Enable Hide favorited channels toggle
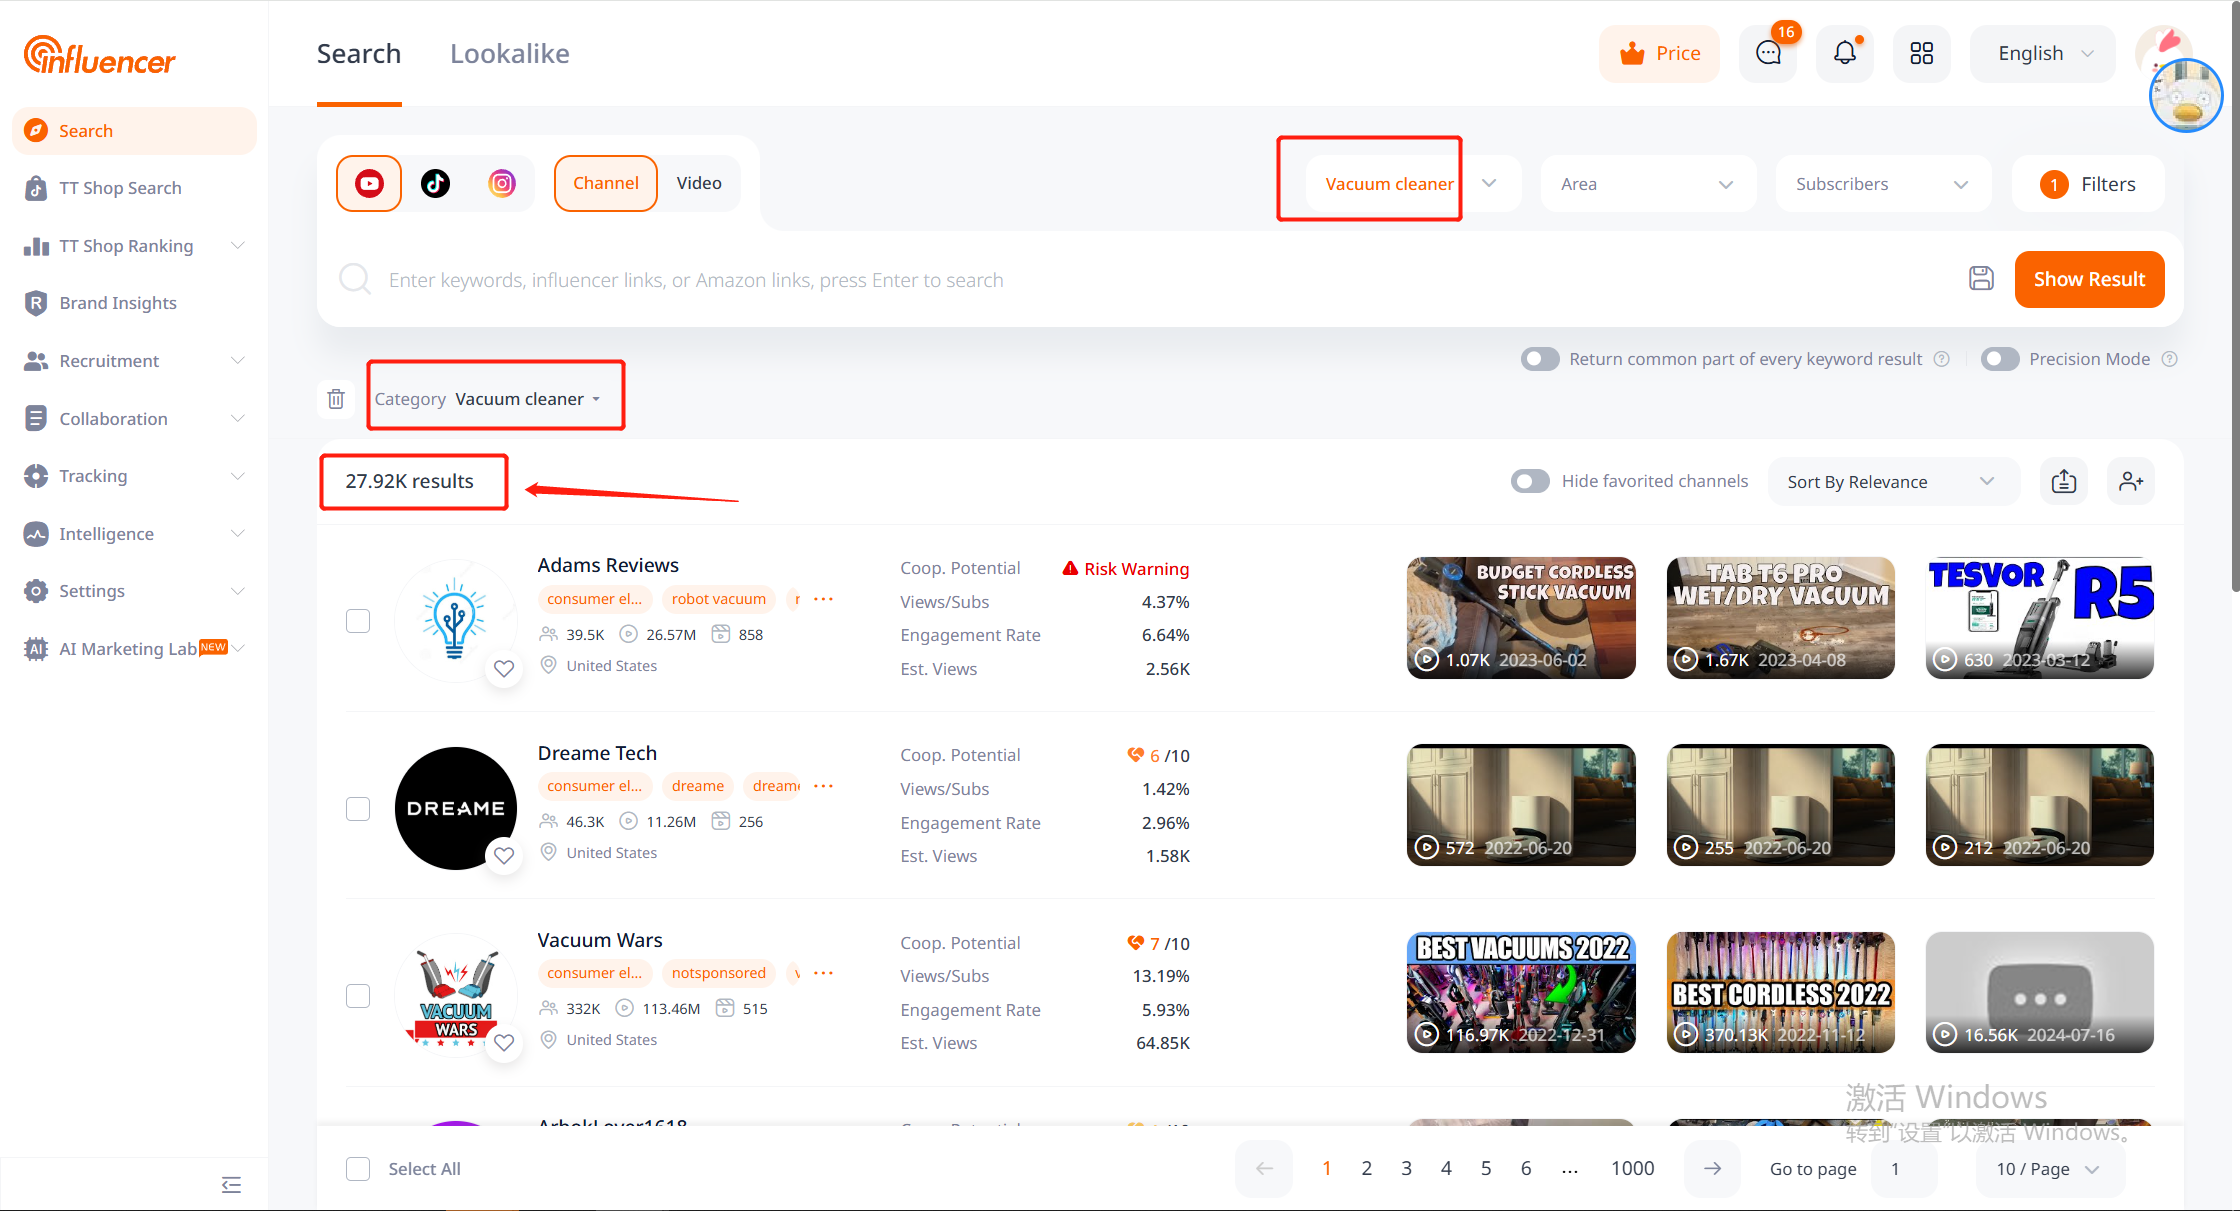 point(1530,481)
